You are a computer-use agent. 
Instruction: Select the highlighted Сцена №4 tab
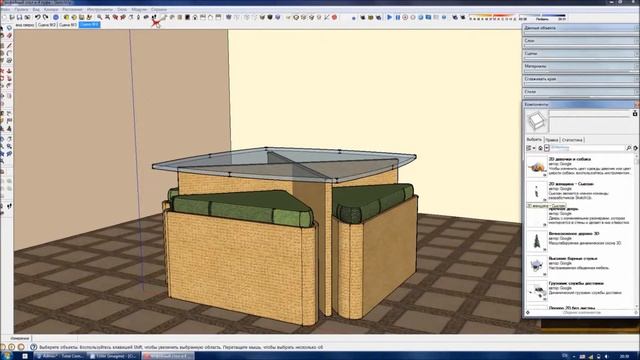click(x=89, y=25)
